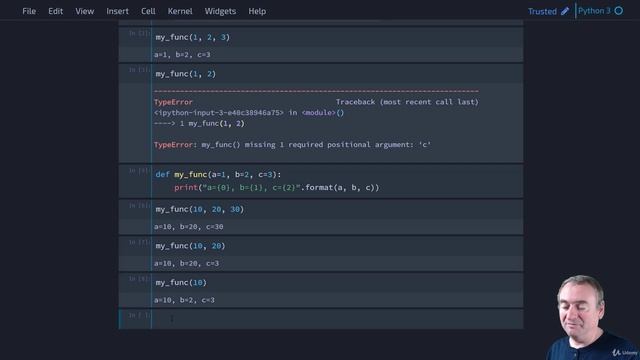Click output text a=10, b=20, c=30
Image resolution: width=640 pixels, height=360 pixels.
pyautogui.click(x=189, y=227)
